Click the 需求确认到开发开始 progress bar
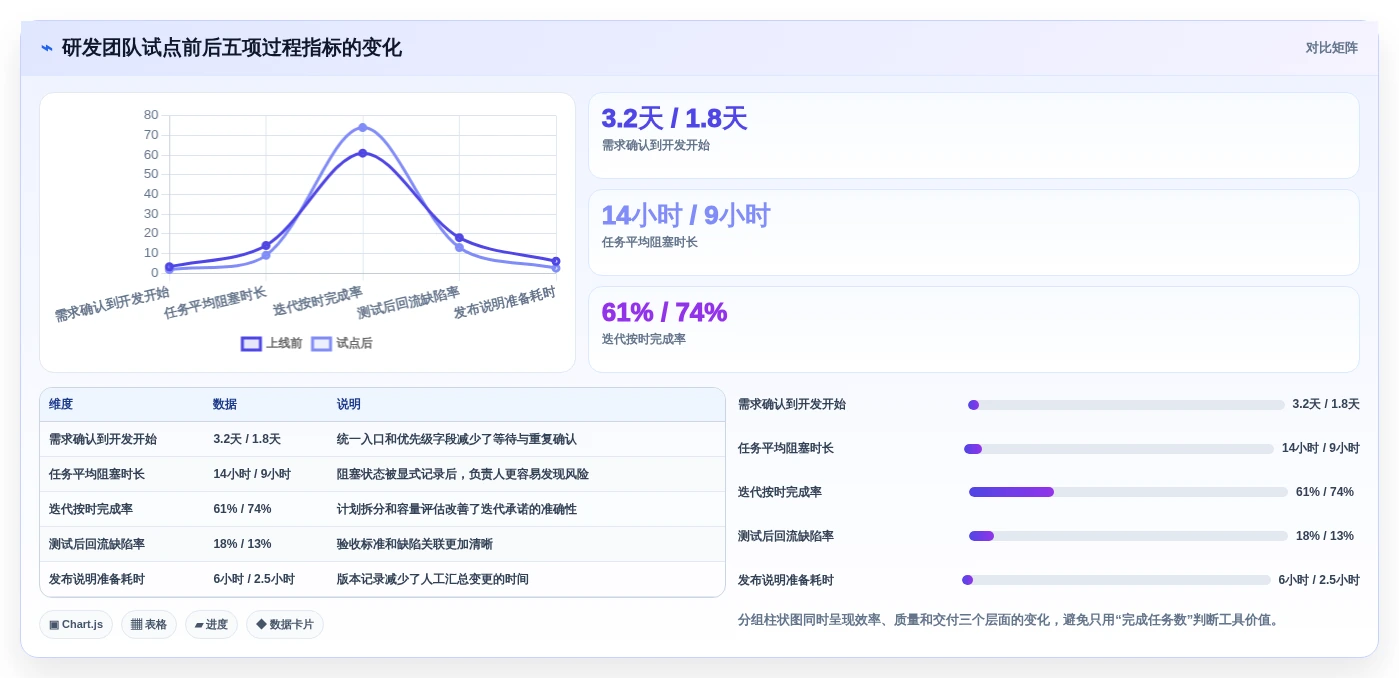The height and width of the screenshot is (678, 1399). (1126, 405)
